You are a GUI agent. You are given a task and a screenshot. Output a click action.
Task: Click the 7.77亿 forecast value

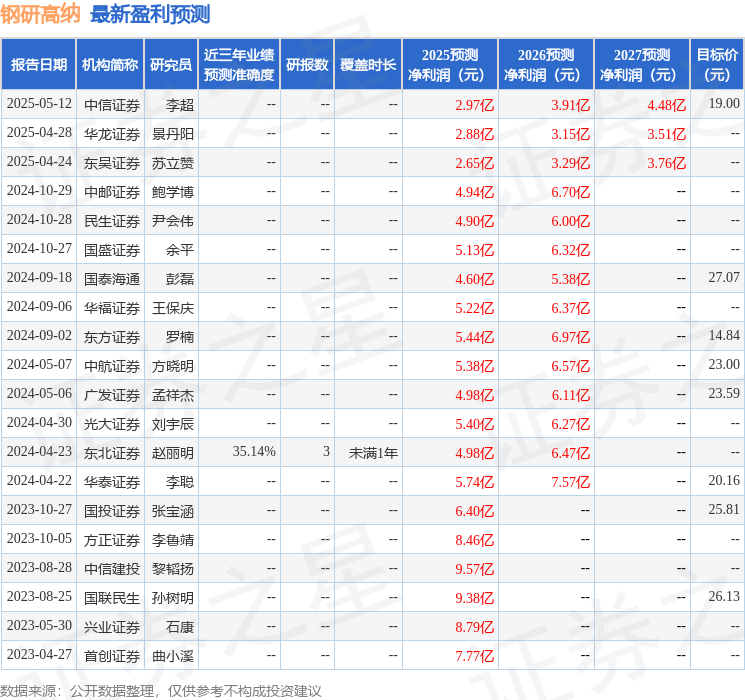474,656
